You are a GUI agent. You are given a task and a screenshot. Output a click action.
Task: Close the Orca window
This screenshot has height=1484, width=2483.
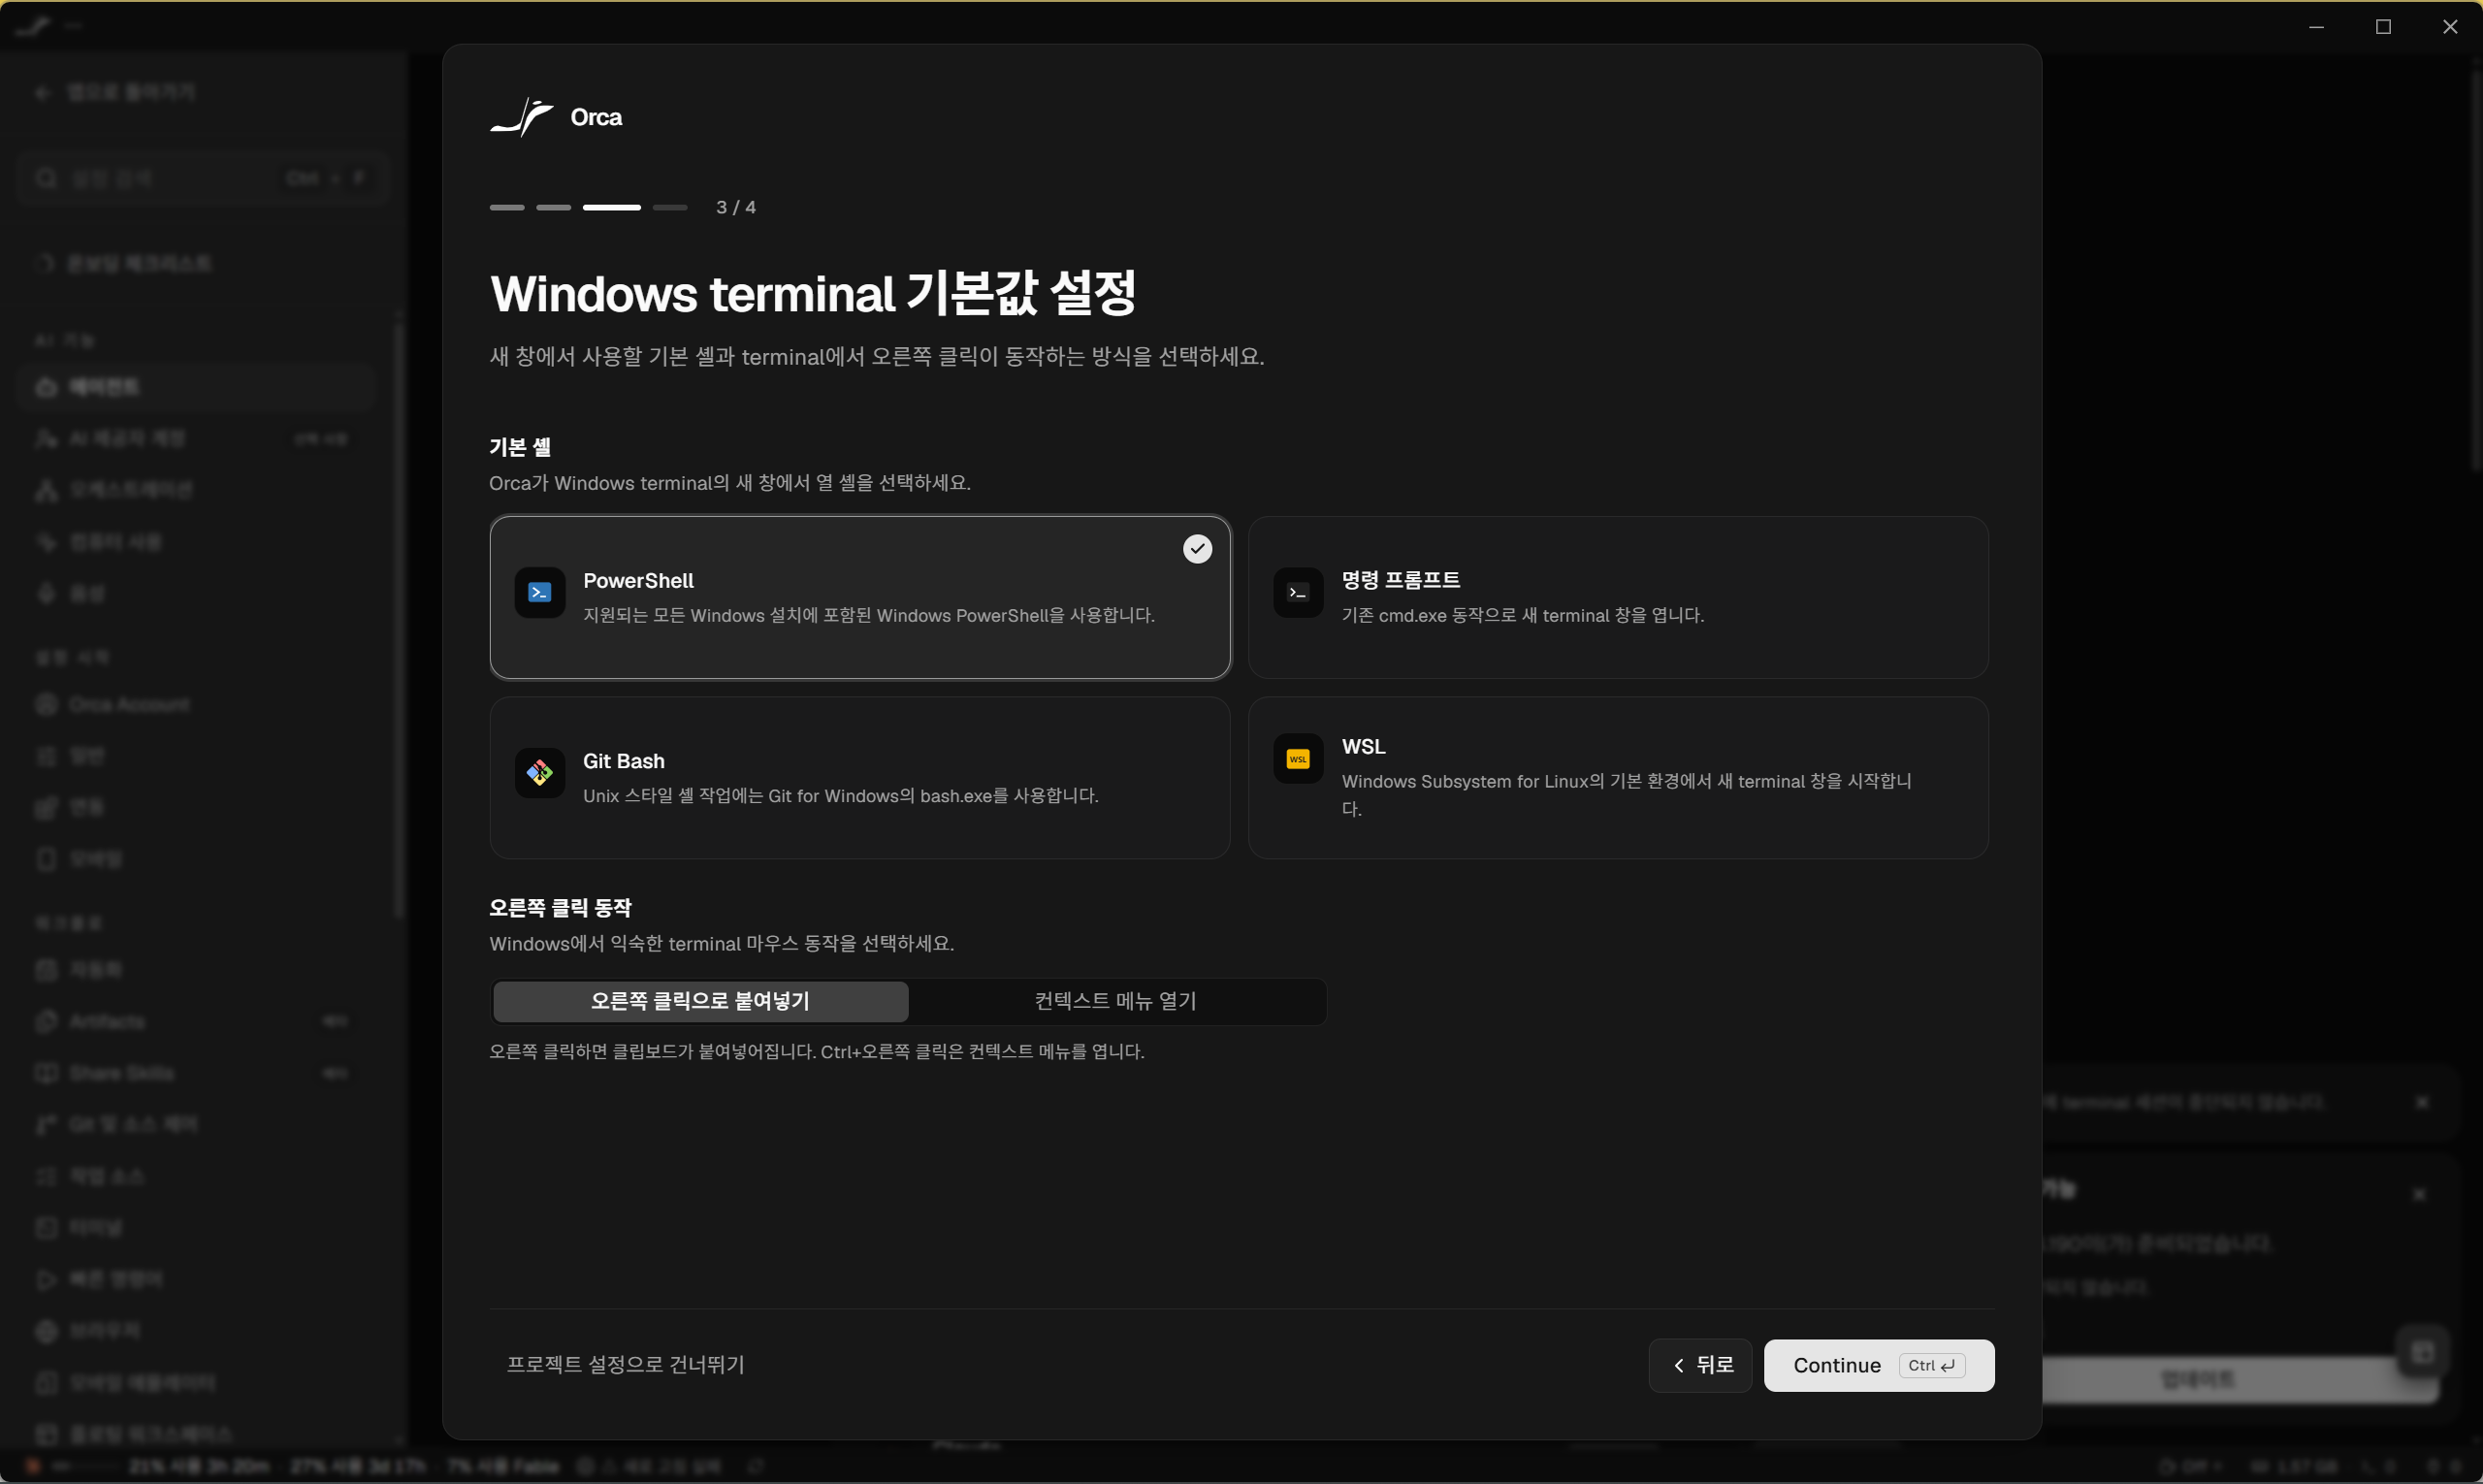pyautogui.click(x=2450, y=27)
